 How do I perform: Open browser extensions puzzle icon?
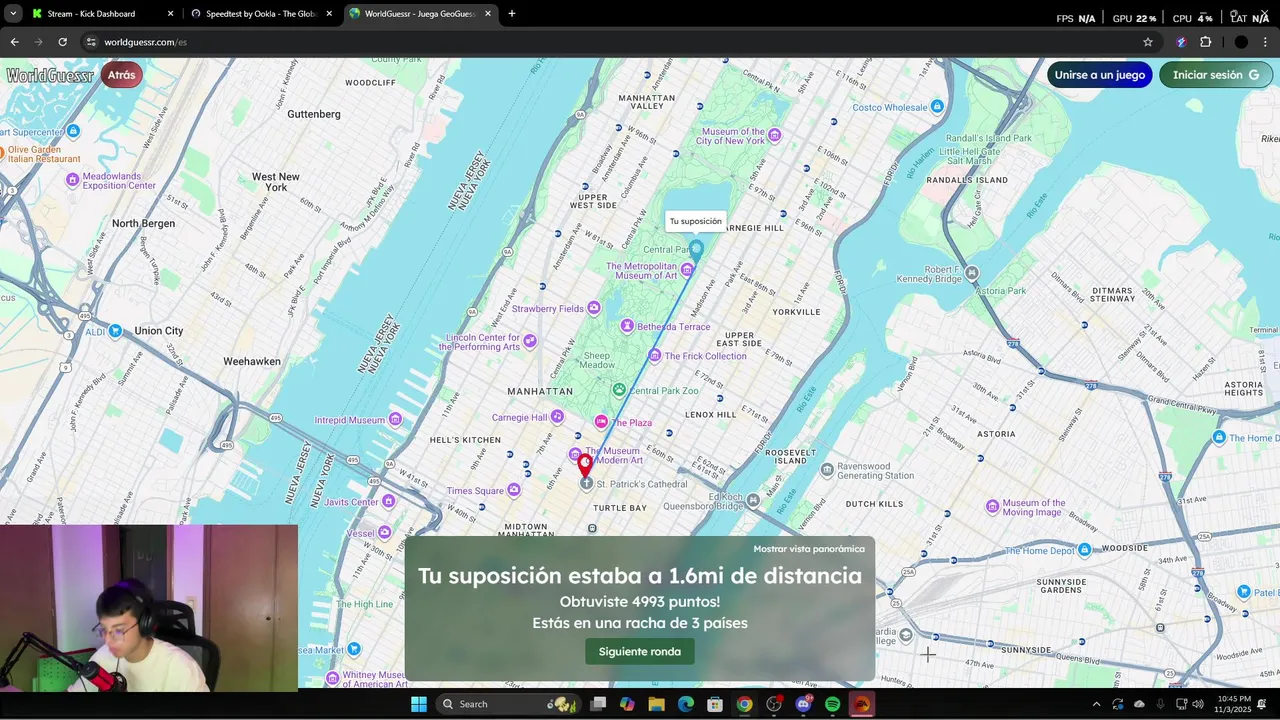click(1206, 42)
